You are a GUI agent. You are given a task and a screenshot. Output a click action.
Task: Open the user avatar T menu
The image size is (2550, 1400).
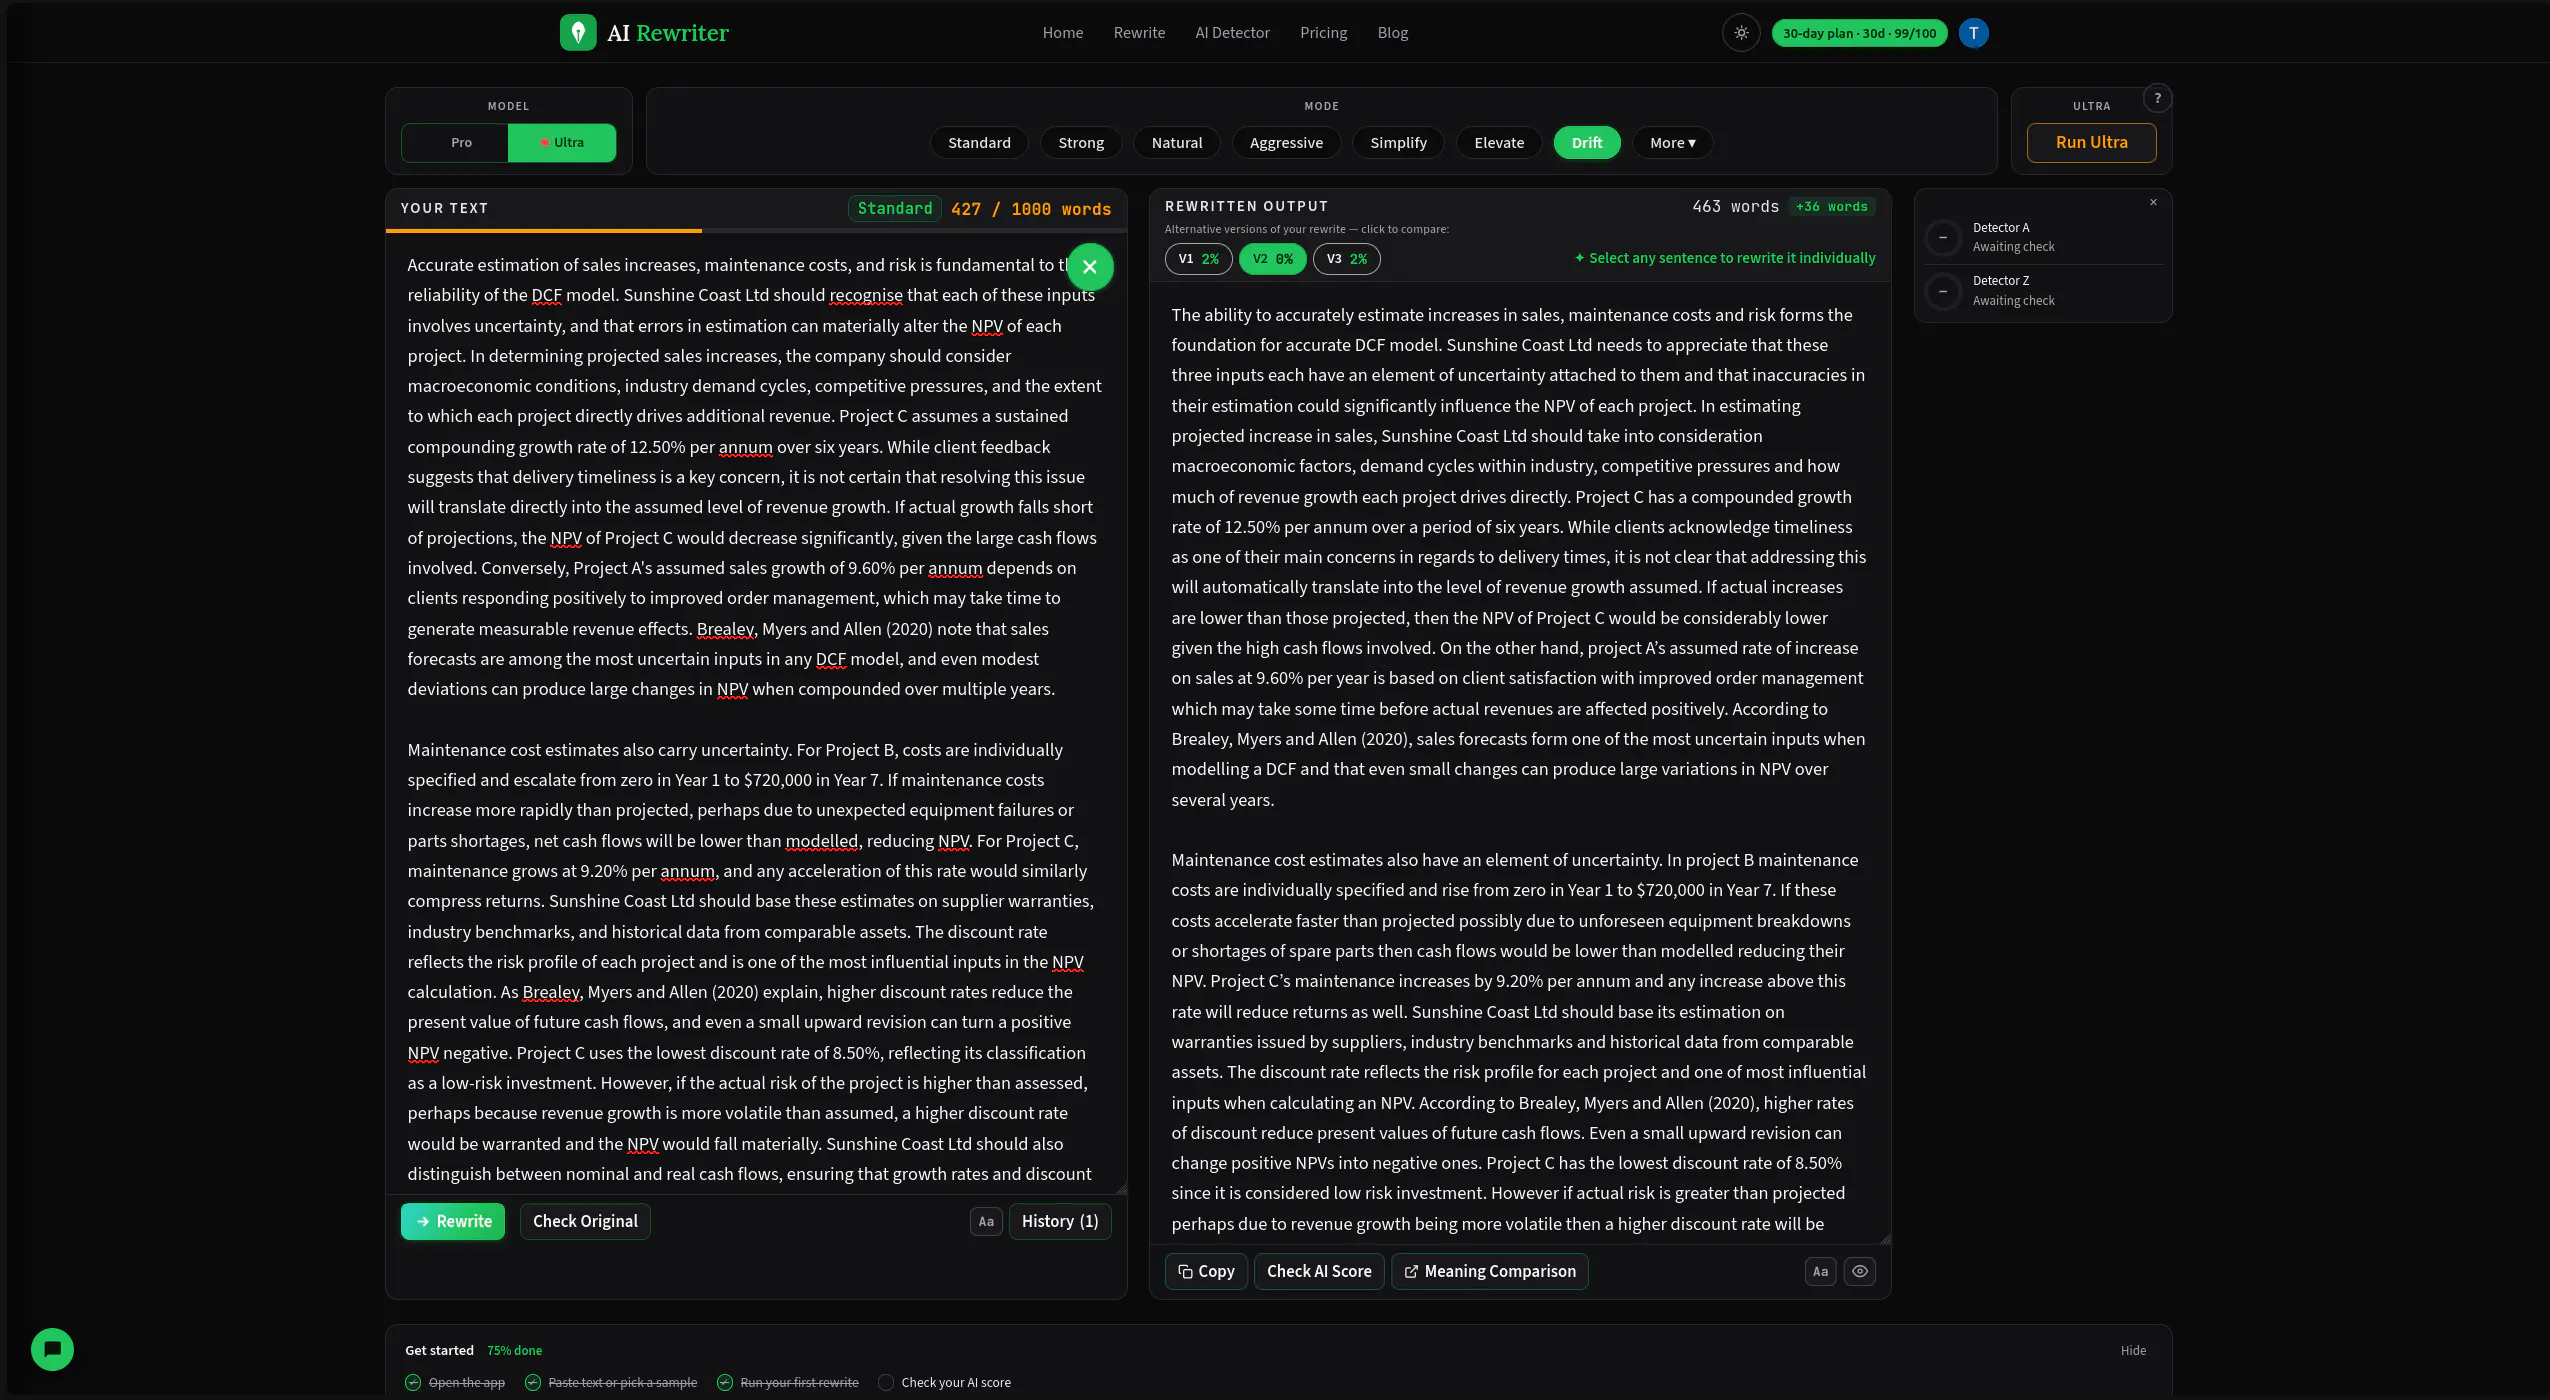coord(1973,33)
